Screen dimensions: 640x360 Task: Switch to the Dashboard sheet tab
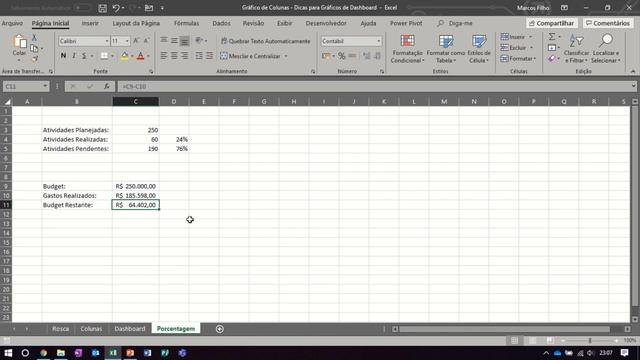tap(130, 329)
